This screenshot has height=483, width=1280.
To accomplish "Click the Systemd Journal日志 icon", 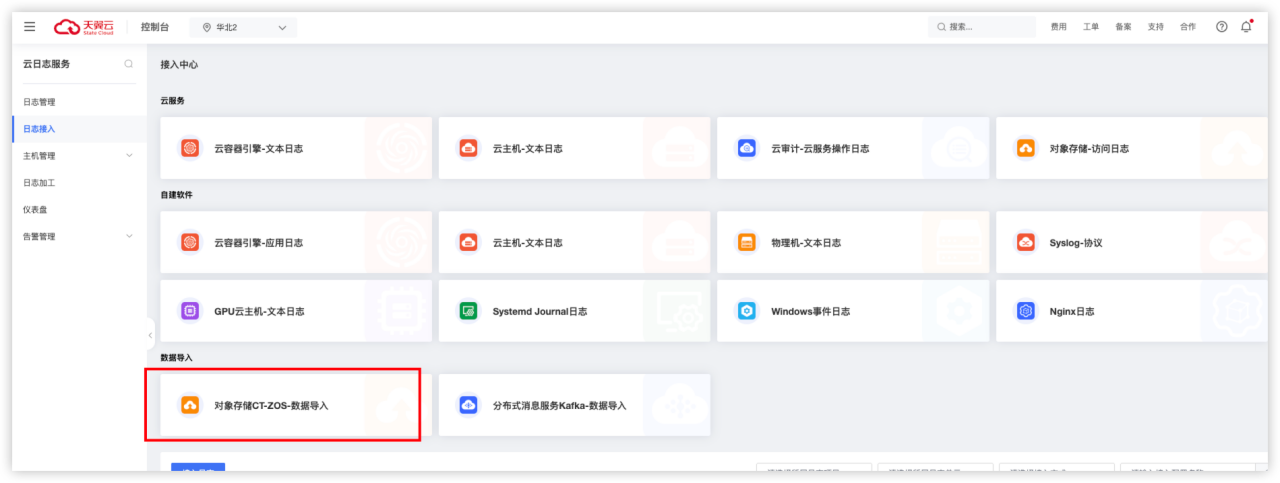I will [468, 311].
